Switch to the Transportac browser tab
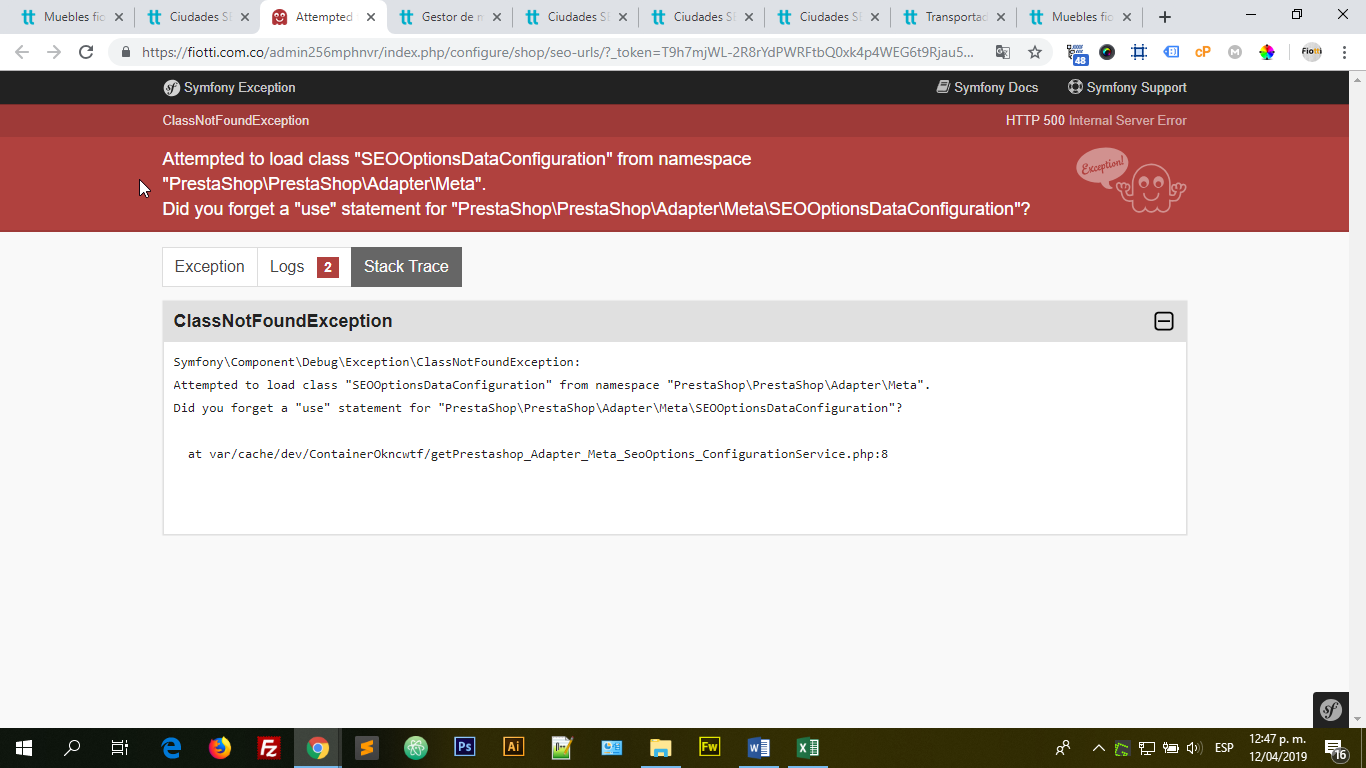Viewport: 1366px width, 768px height. (x=952, y=17)
